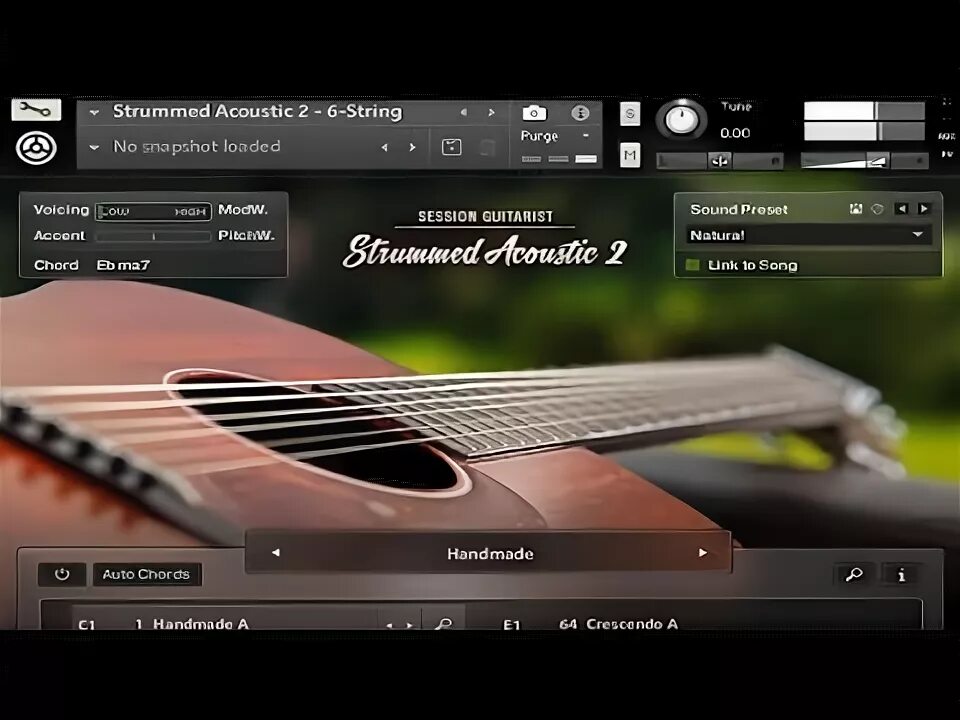Click the master volume slider

pyautogui.click(x=865, y=161)
